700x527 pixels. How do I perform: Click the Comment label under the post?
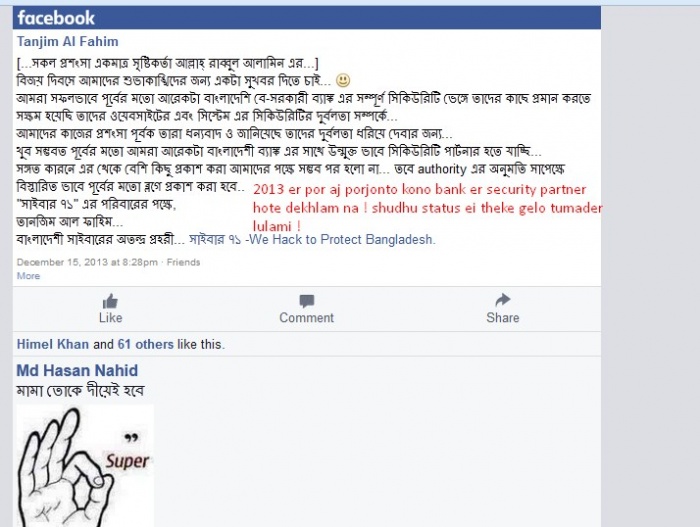coord(307,318)
